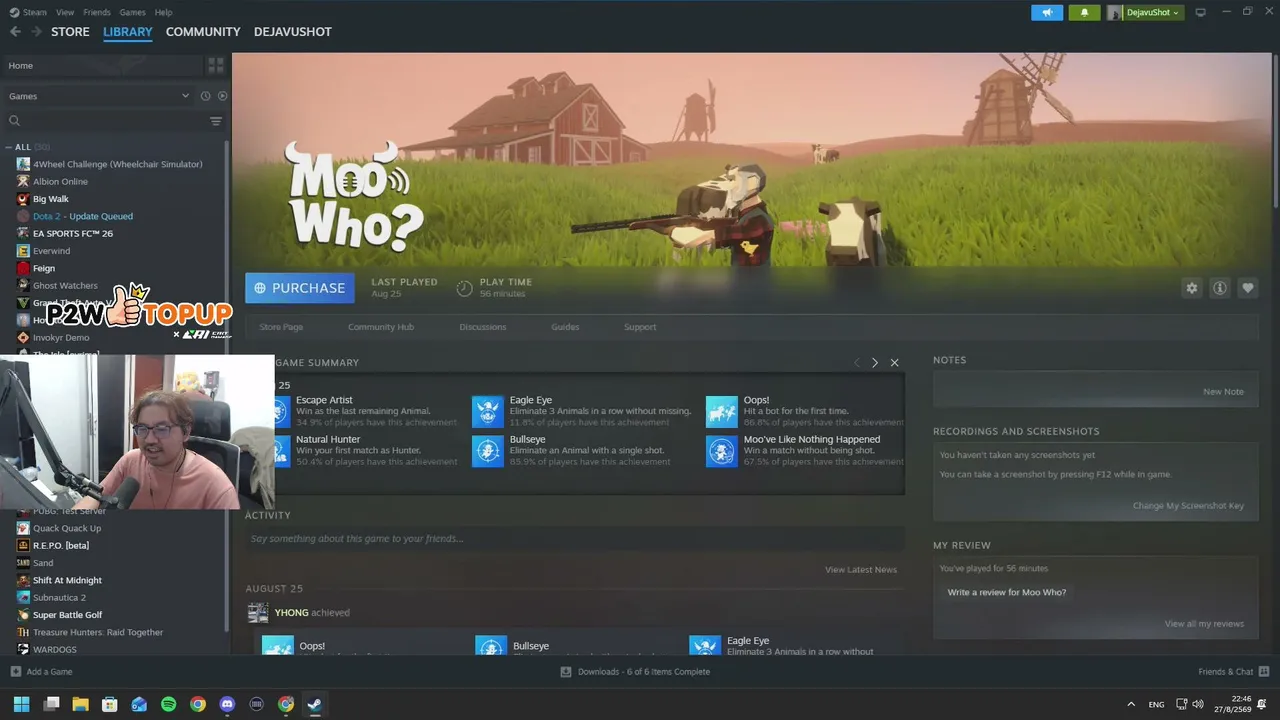This screenshot has width=1280, height=720.
Task: Open the notifications bell
Action: pos(1084,12)
